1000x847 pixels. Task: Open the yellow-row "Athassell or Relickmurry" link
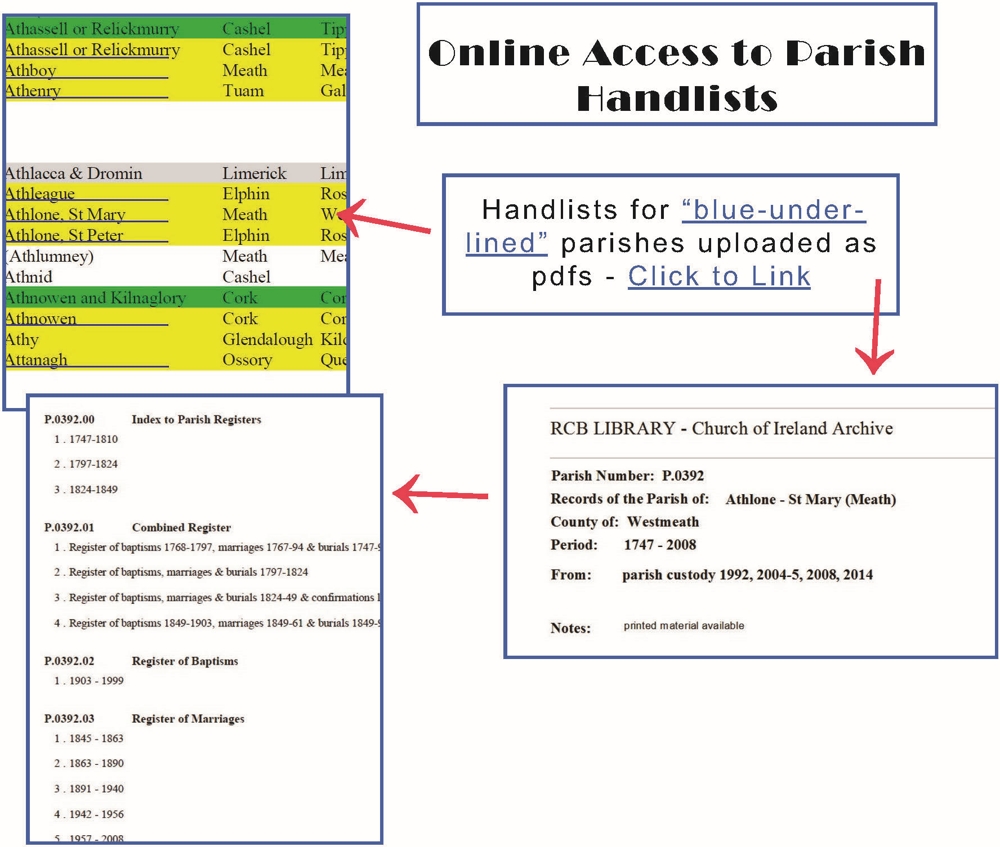coord(92,50)
